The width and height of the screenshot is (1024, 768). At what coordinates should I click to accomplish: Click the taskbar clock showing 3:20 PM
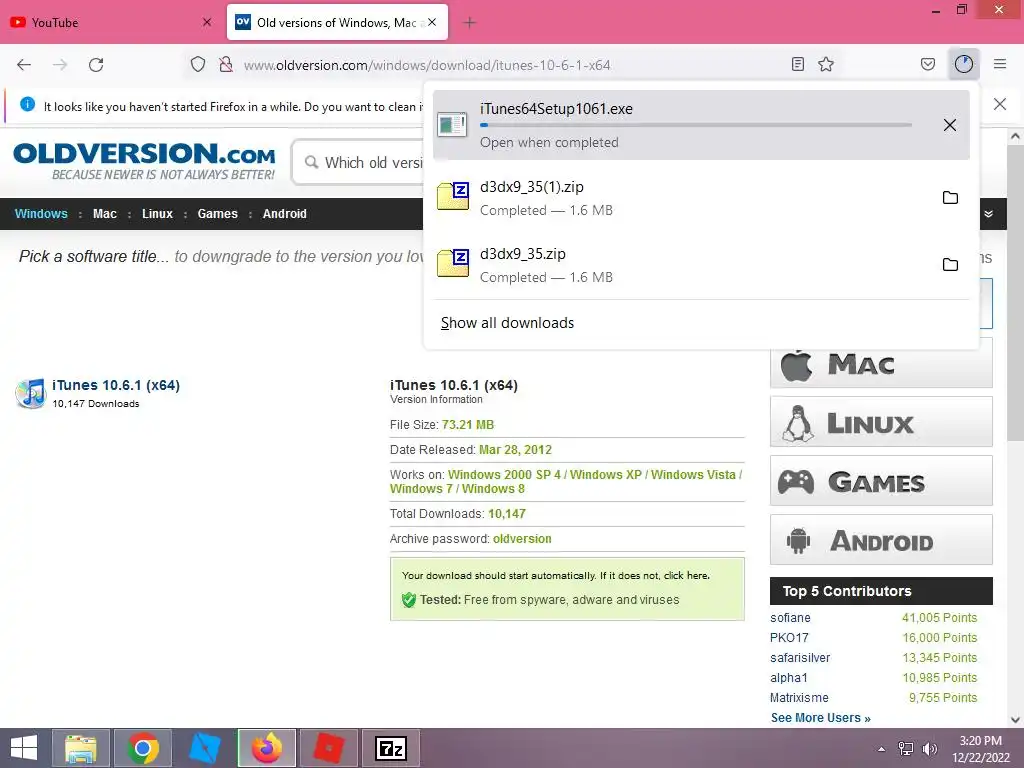point(980,749)
